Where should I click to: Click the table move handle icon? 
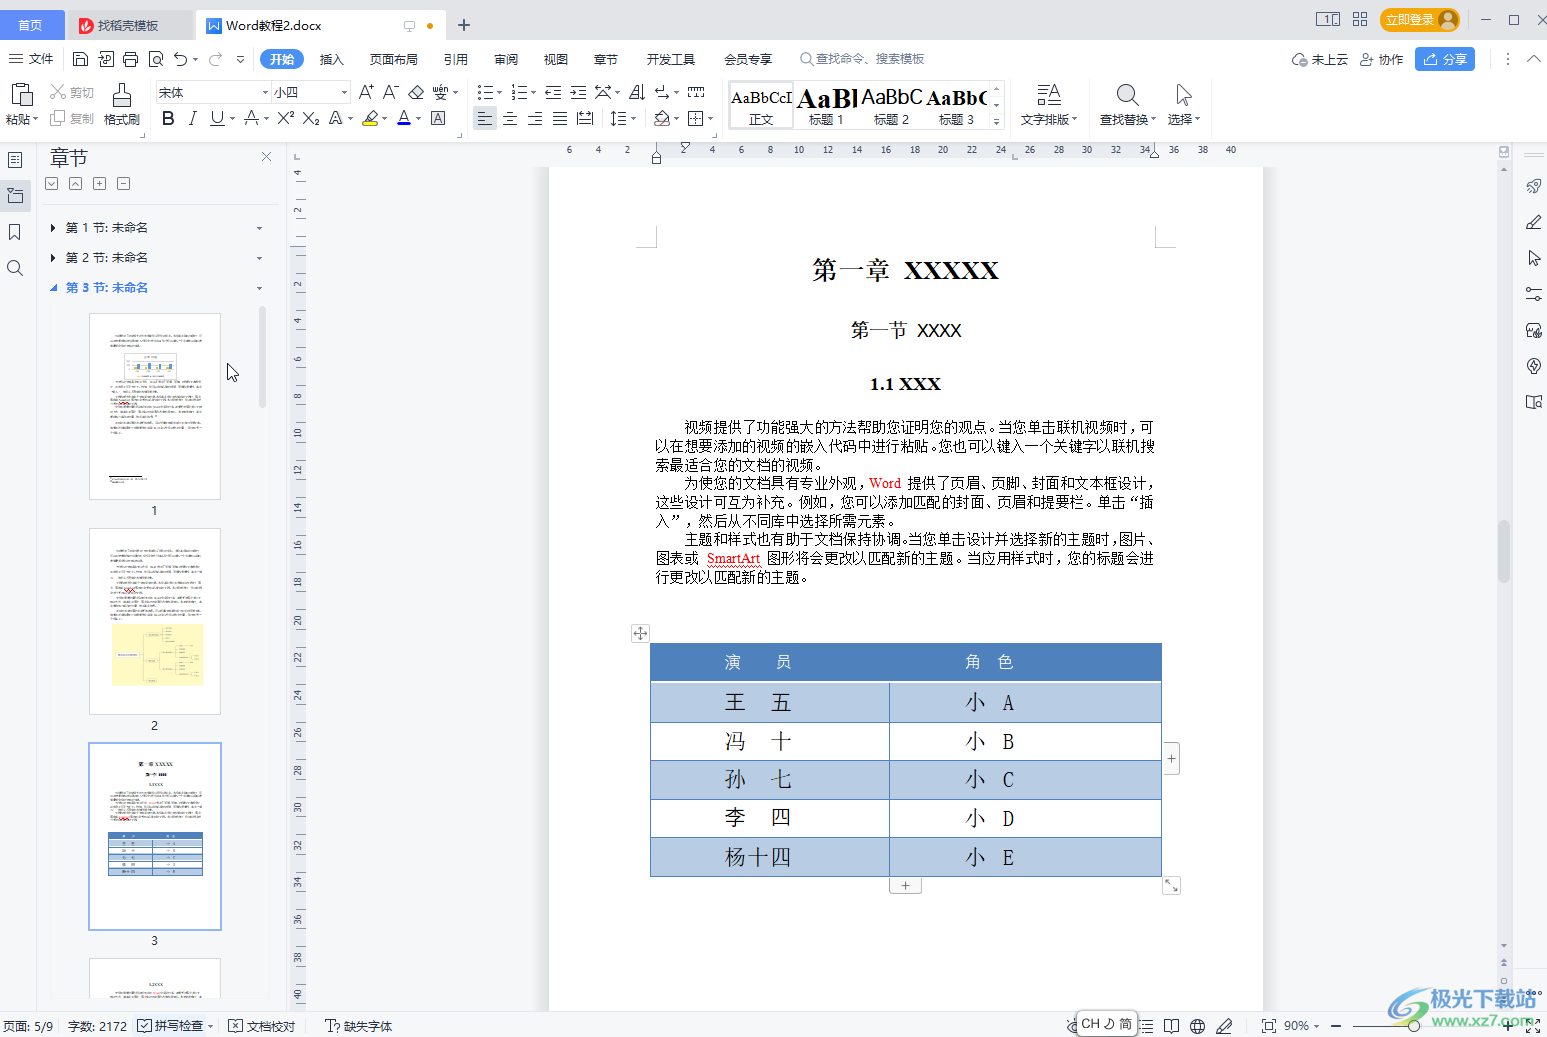(641, 633)
